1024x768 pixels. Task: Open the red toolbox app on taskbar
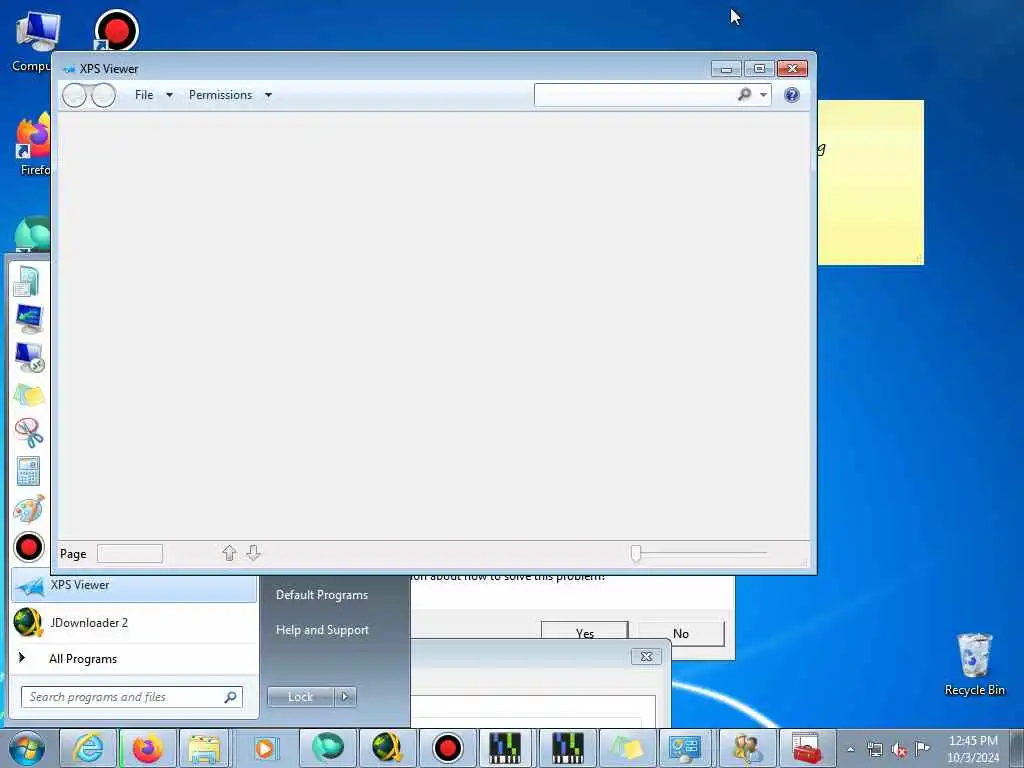click(807, 748)
